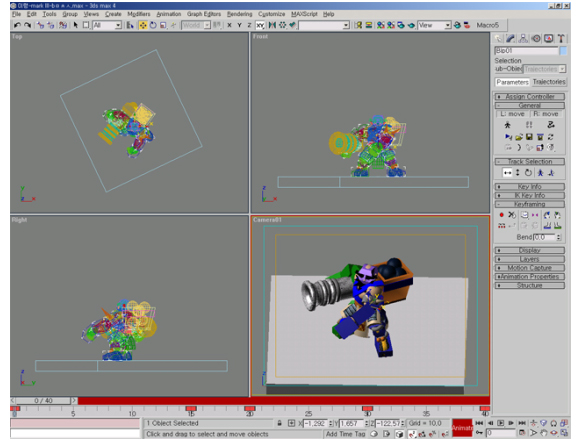The width and height of the screenshot is (577, 447).
Task: Activate the Select and Rotate tool
Action: pos(153,25)
